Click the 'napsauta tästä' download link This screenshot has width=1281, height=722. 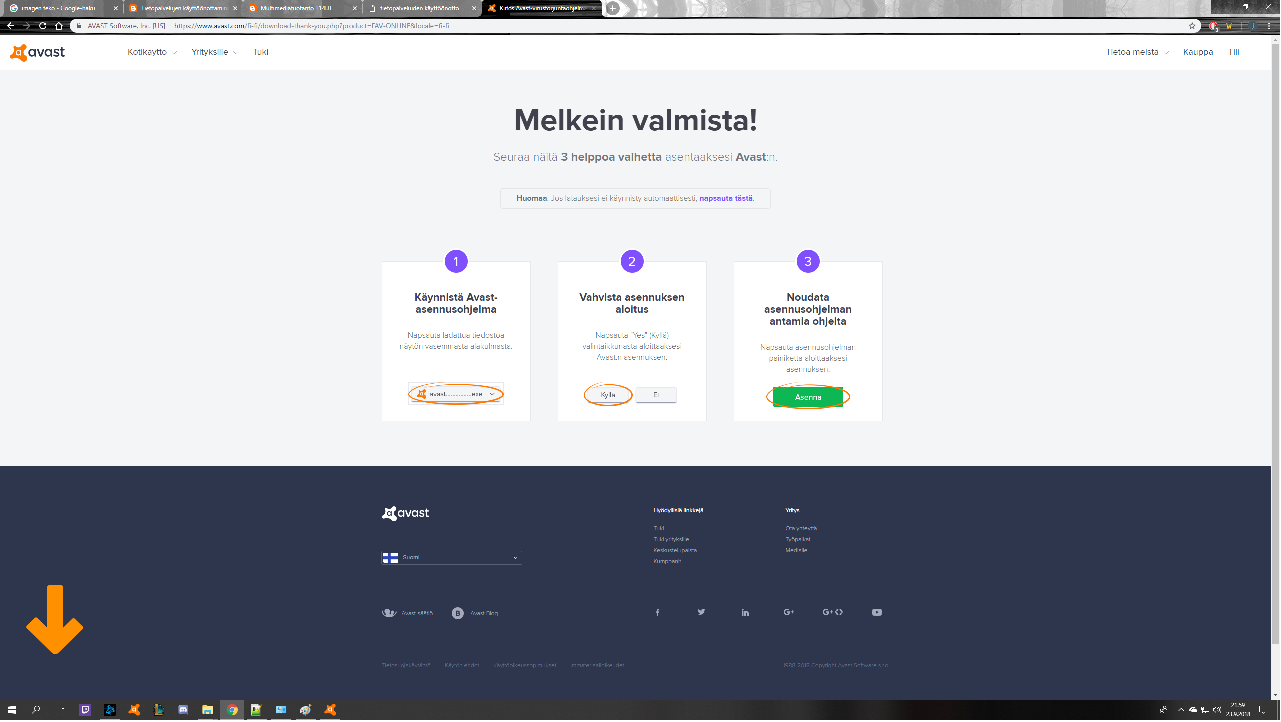(x=726, y=198)
